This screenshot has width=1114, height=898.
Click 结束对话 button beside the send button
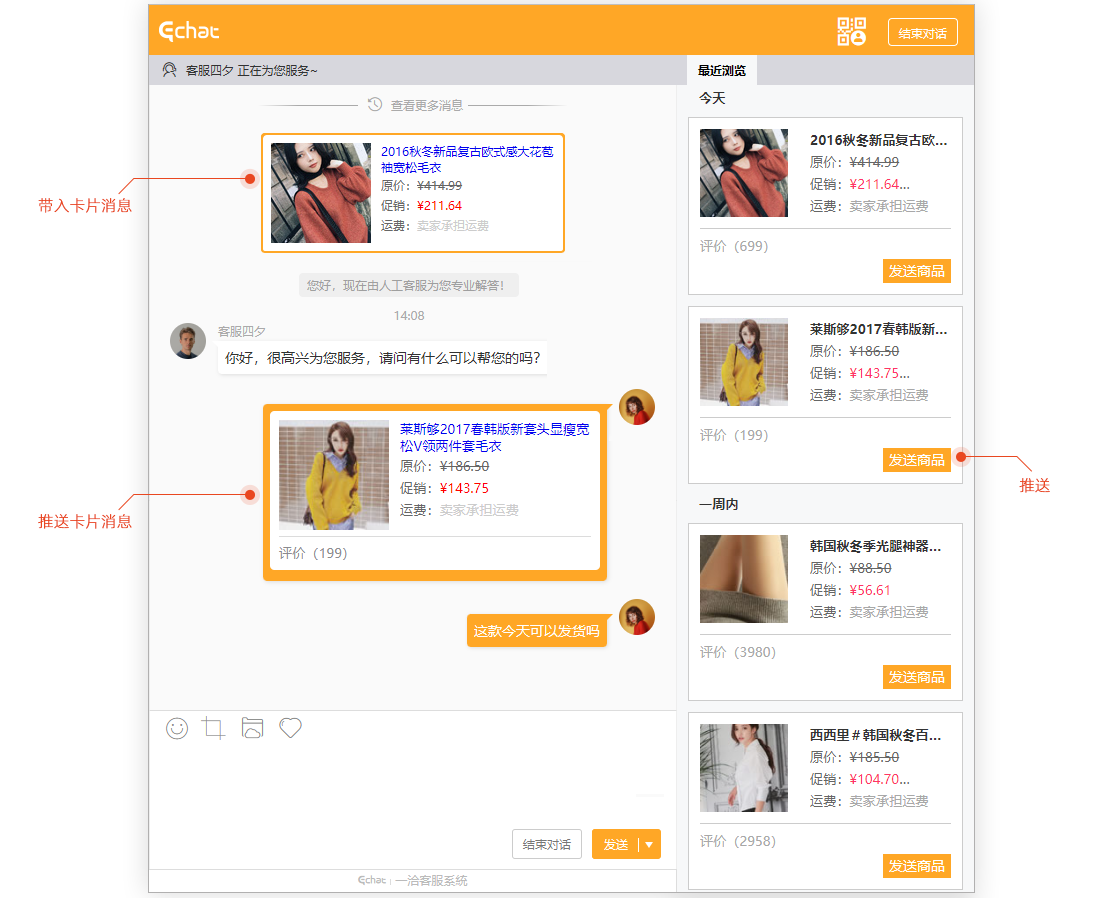[546, 844]
